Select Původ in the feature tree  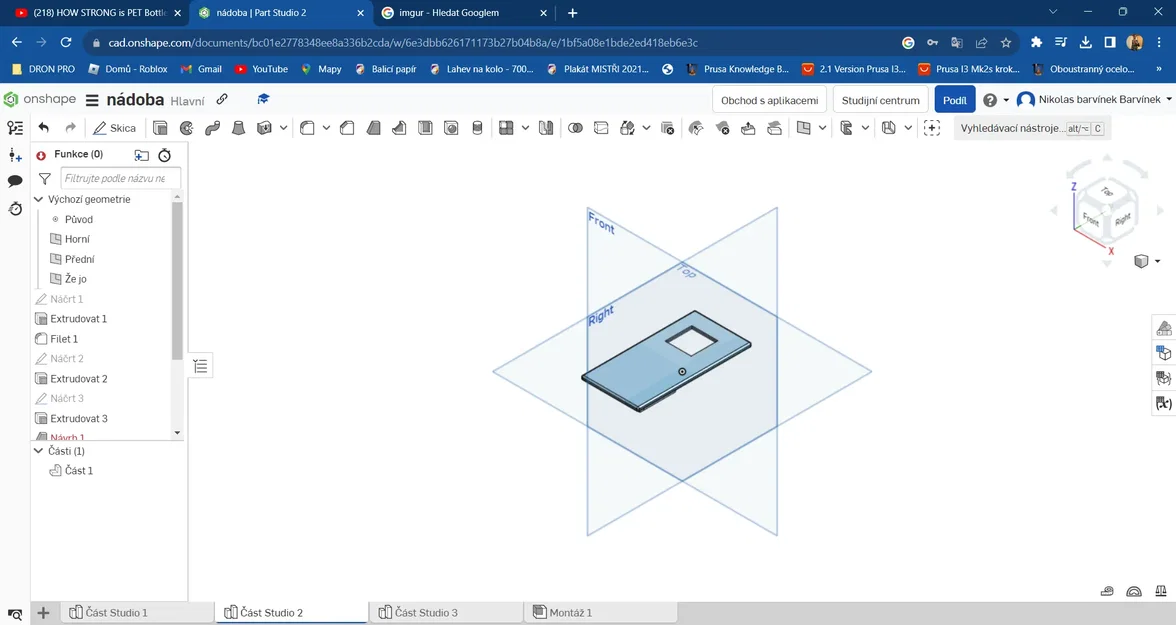(79, 219)
